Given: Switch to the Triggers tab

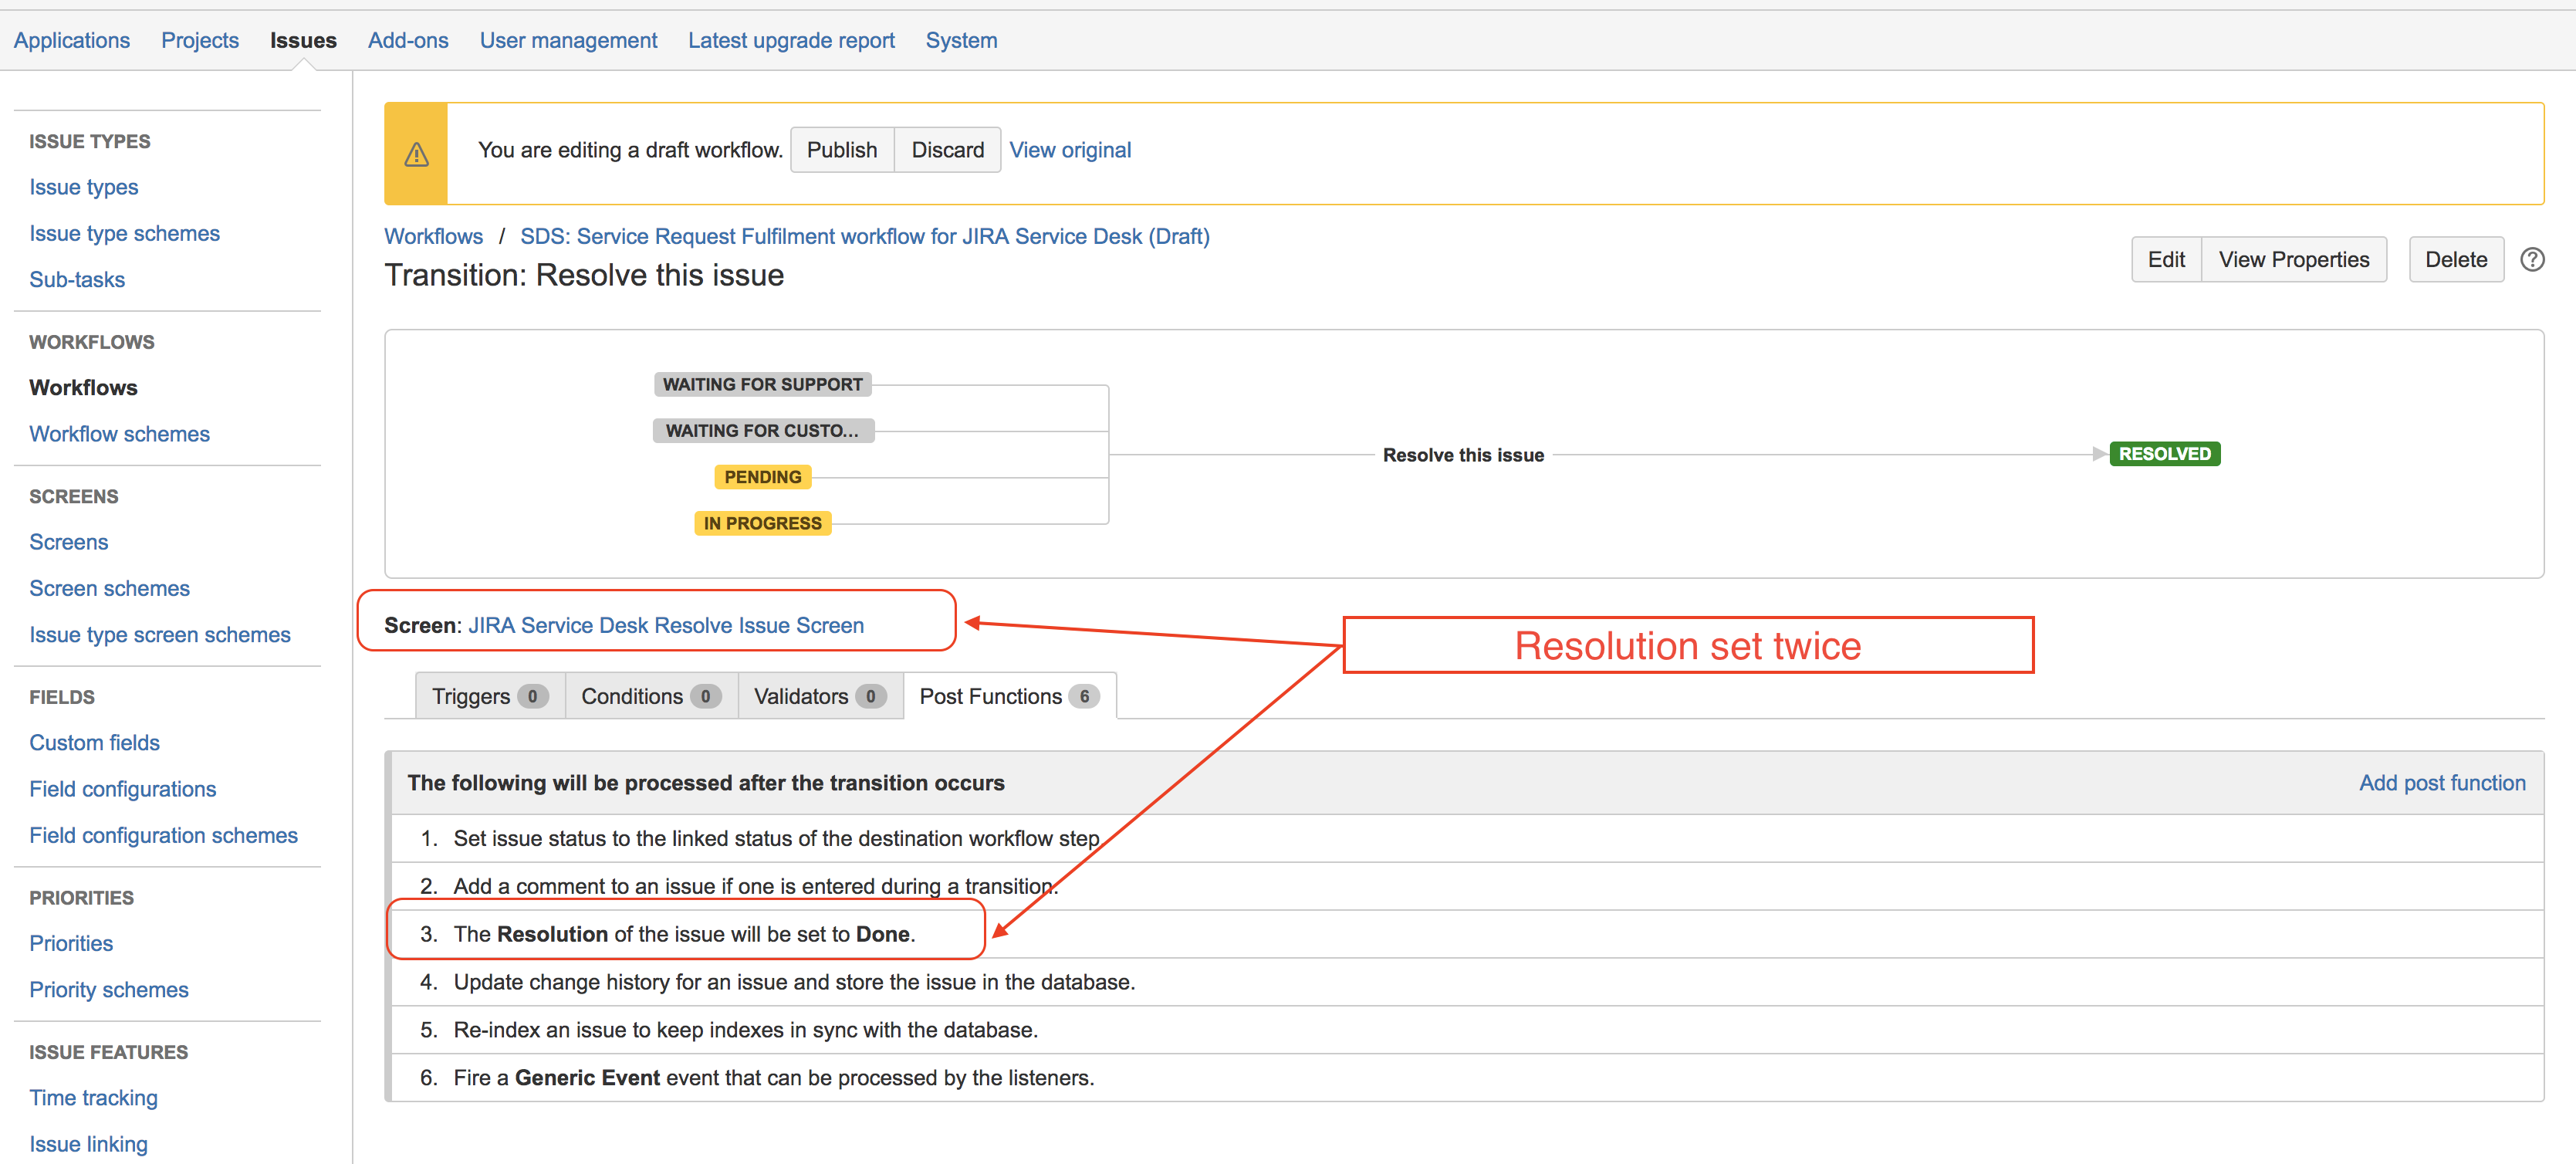Looking at the screenshot, I should 489,696.
